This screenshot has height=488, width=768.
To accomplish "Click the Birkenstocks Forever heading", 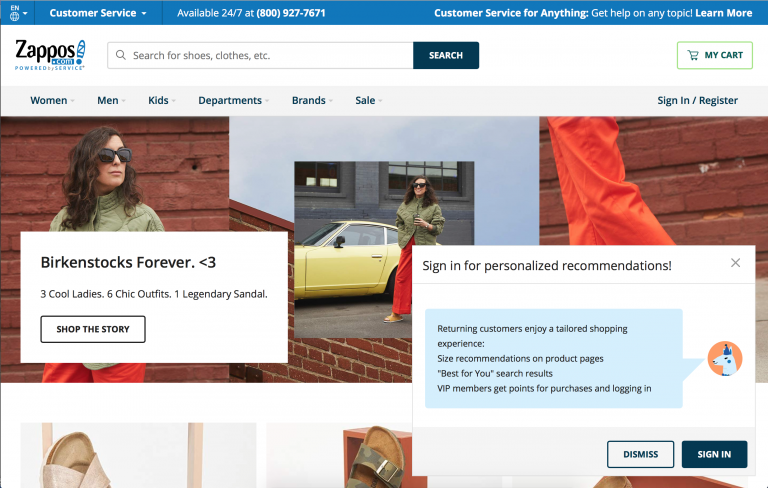I will 128,263.
